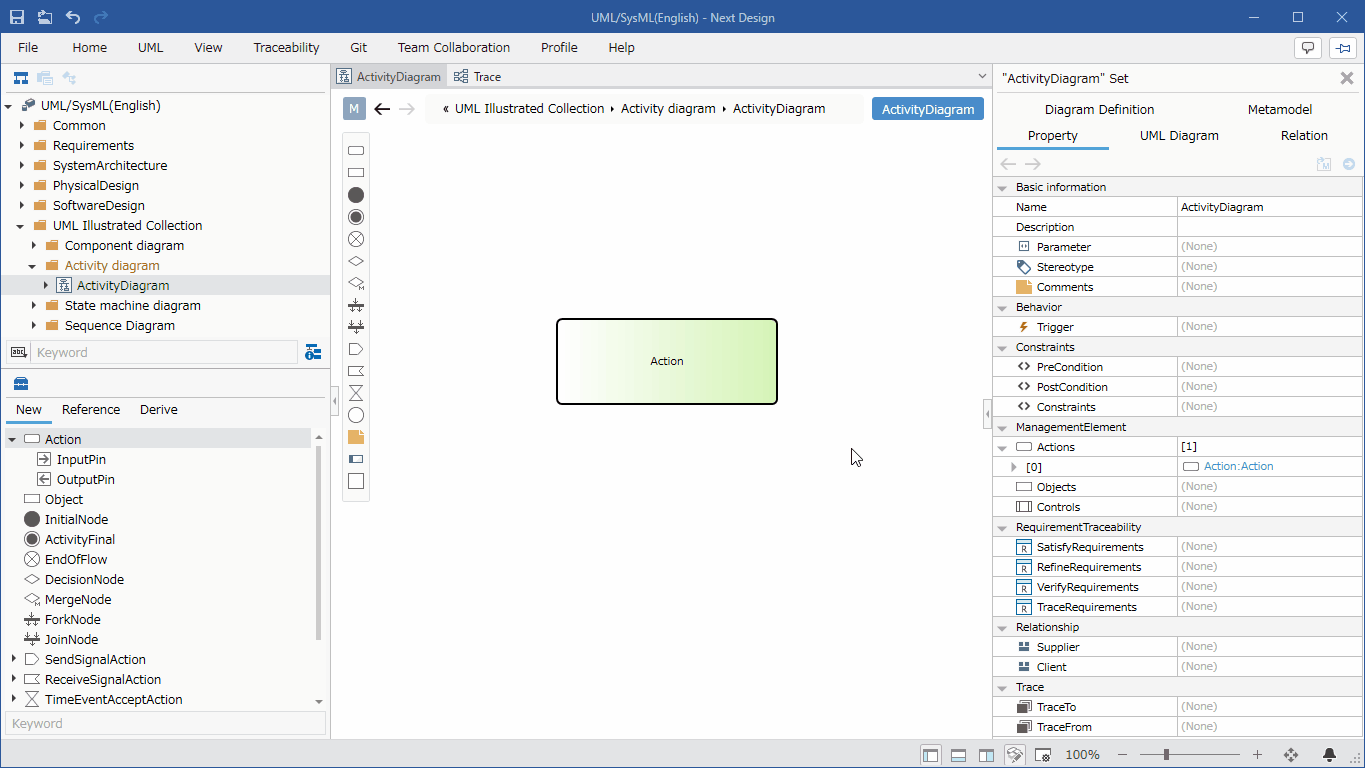Collapse the Basic information section
The image size is (1365, 768).
click(x=1002, y=187)
